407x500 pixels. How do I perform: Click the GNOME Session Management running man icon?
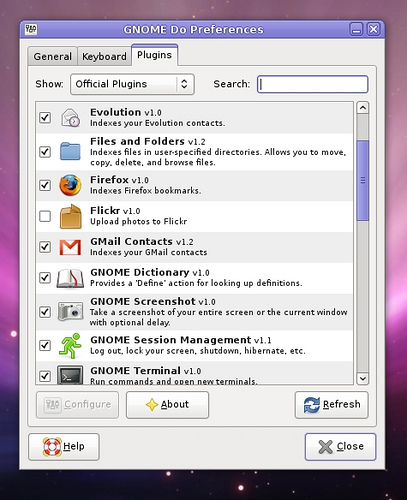(x=70, y=345)
